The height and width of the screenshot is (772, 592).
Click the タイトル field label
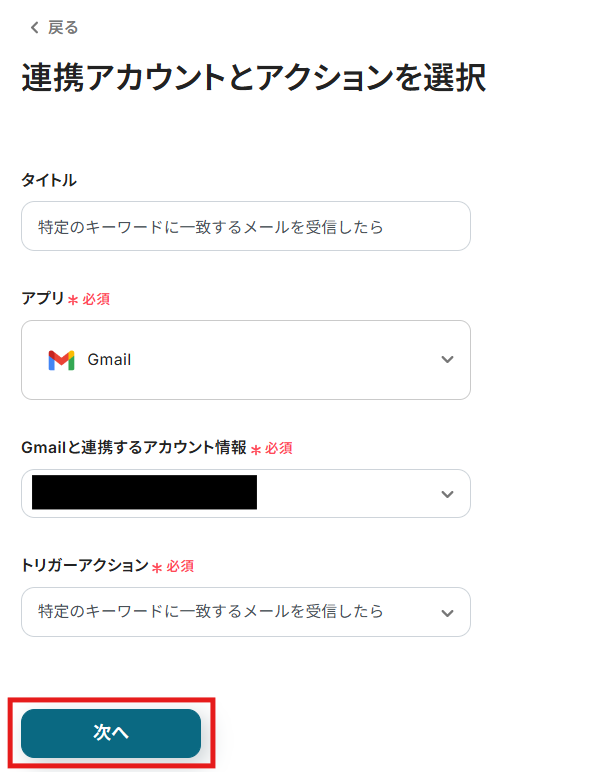(x=49, y=180)
